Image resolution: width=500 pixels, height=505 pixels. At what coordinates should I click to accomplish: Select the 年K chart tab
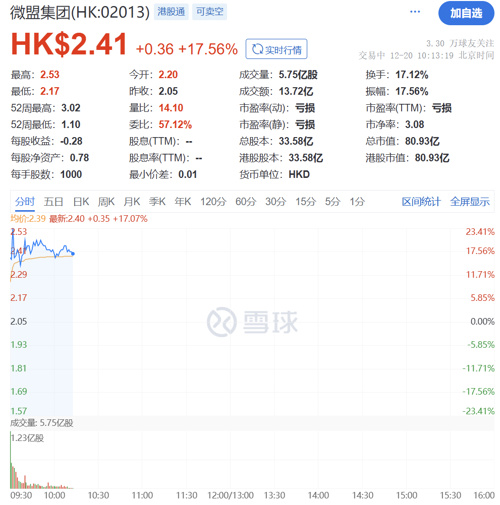[x=183, y=202]
